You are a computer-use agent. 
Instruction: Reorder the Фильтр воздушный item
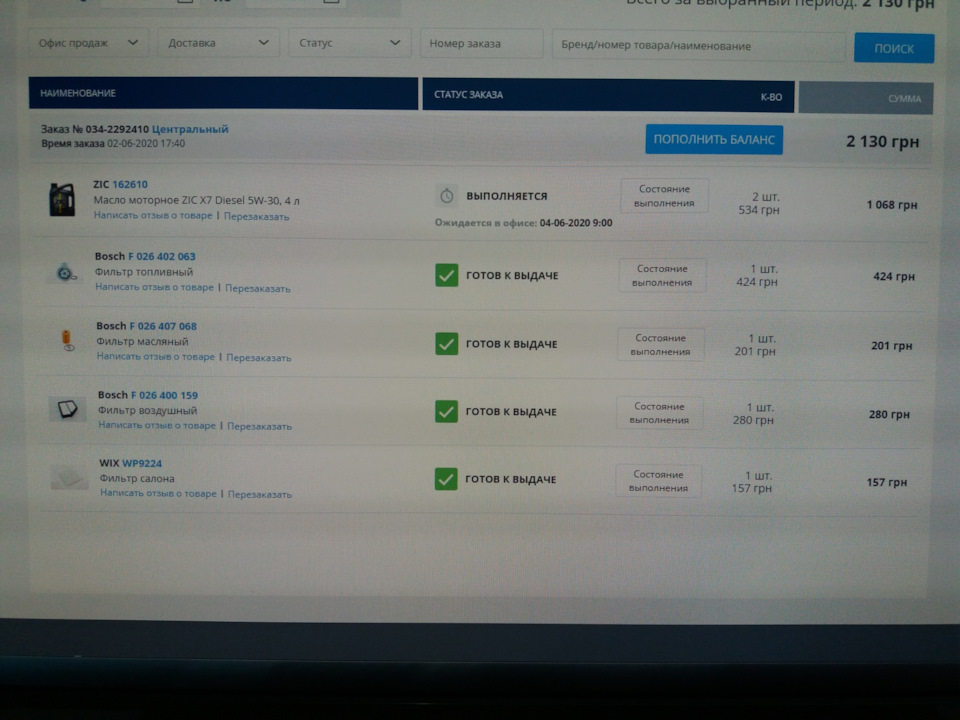click(x=259, y=426)
